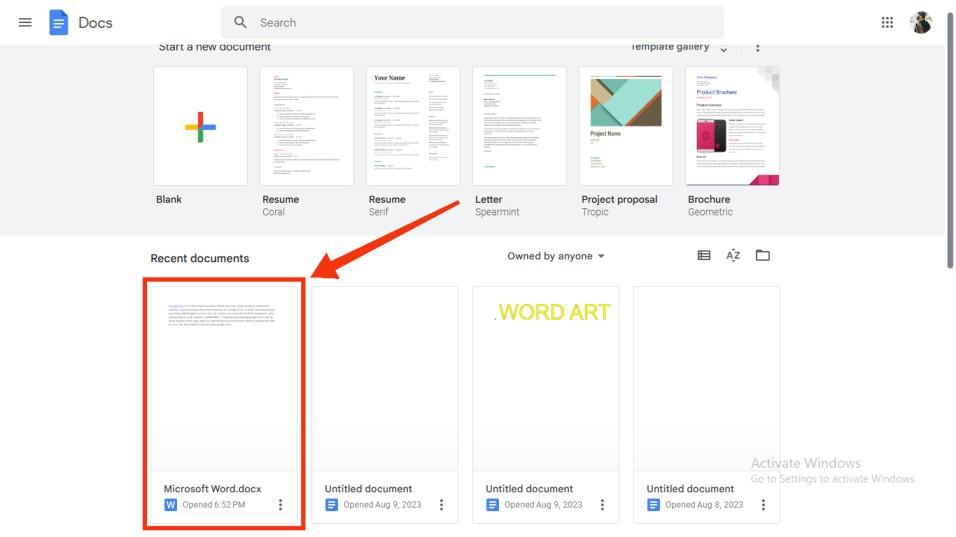Open the template section more options menu
The width and height of the screenshot is (956, 537).
(x=758, y=48)
